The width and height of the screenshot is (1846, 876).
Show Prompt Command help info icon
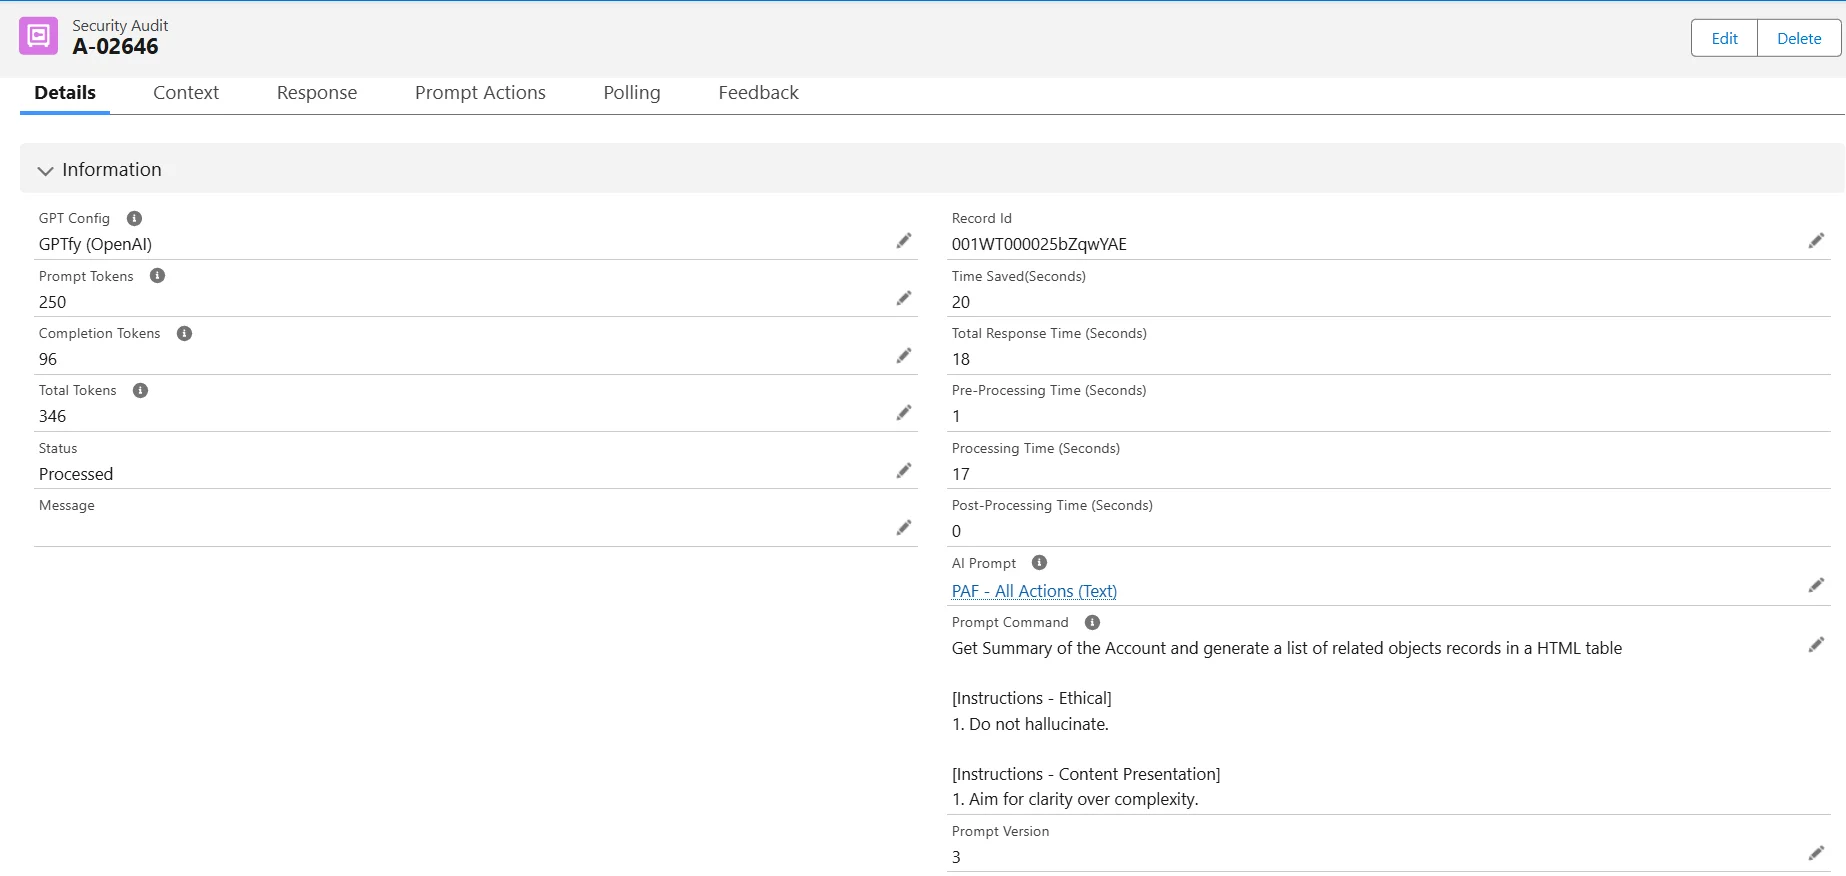(x=1092, y=622)
